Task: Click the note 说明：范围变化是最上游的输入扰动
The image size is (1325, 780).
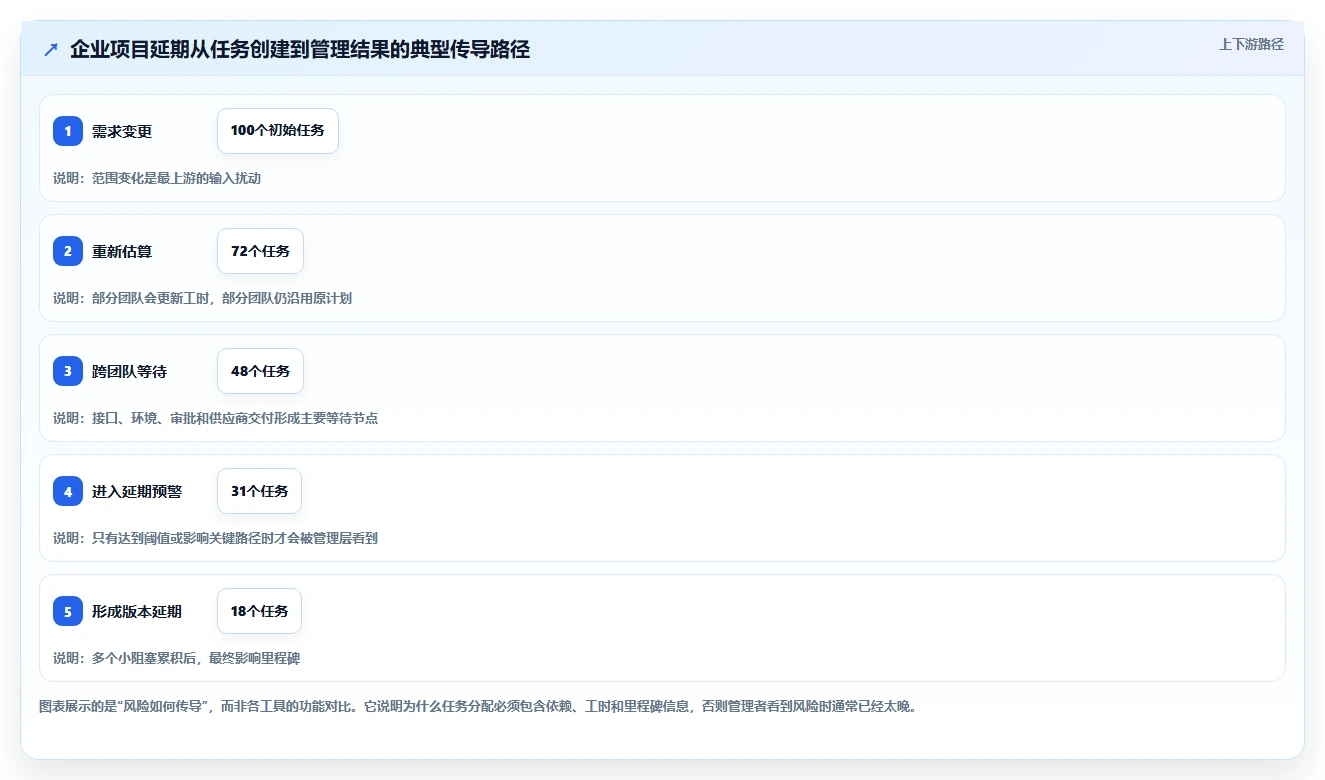Action: tap(157, 178)
